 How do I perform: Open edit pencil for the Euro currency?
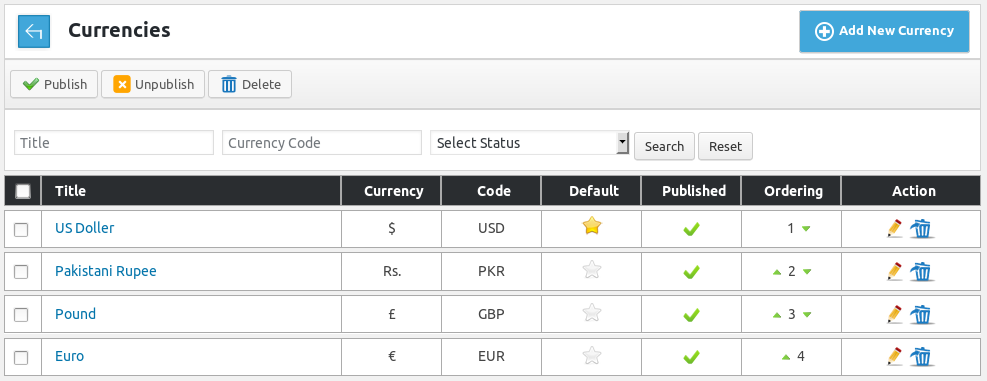(x=894, y=356)
